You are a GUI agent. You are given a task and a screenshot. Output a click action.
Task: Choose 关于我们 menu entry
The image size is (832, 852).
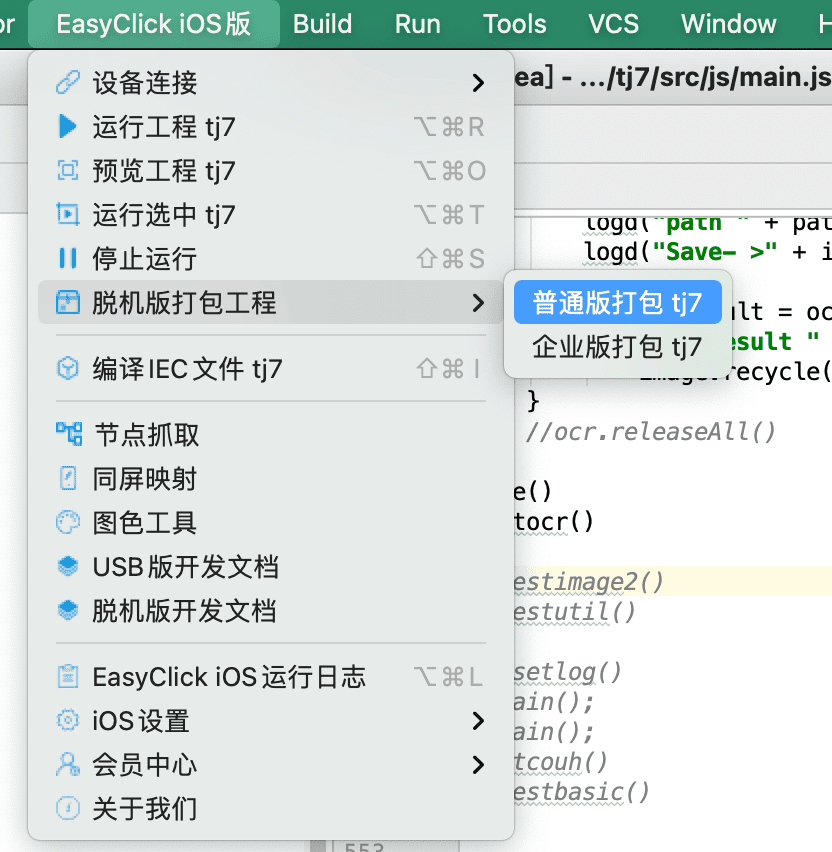point(271,809)
